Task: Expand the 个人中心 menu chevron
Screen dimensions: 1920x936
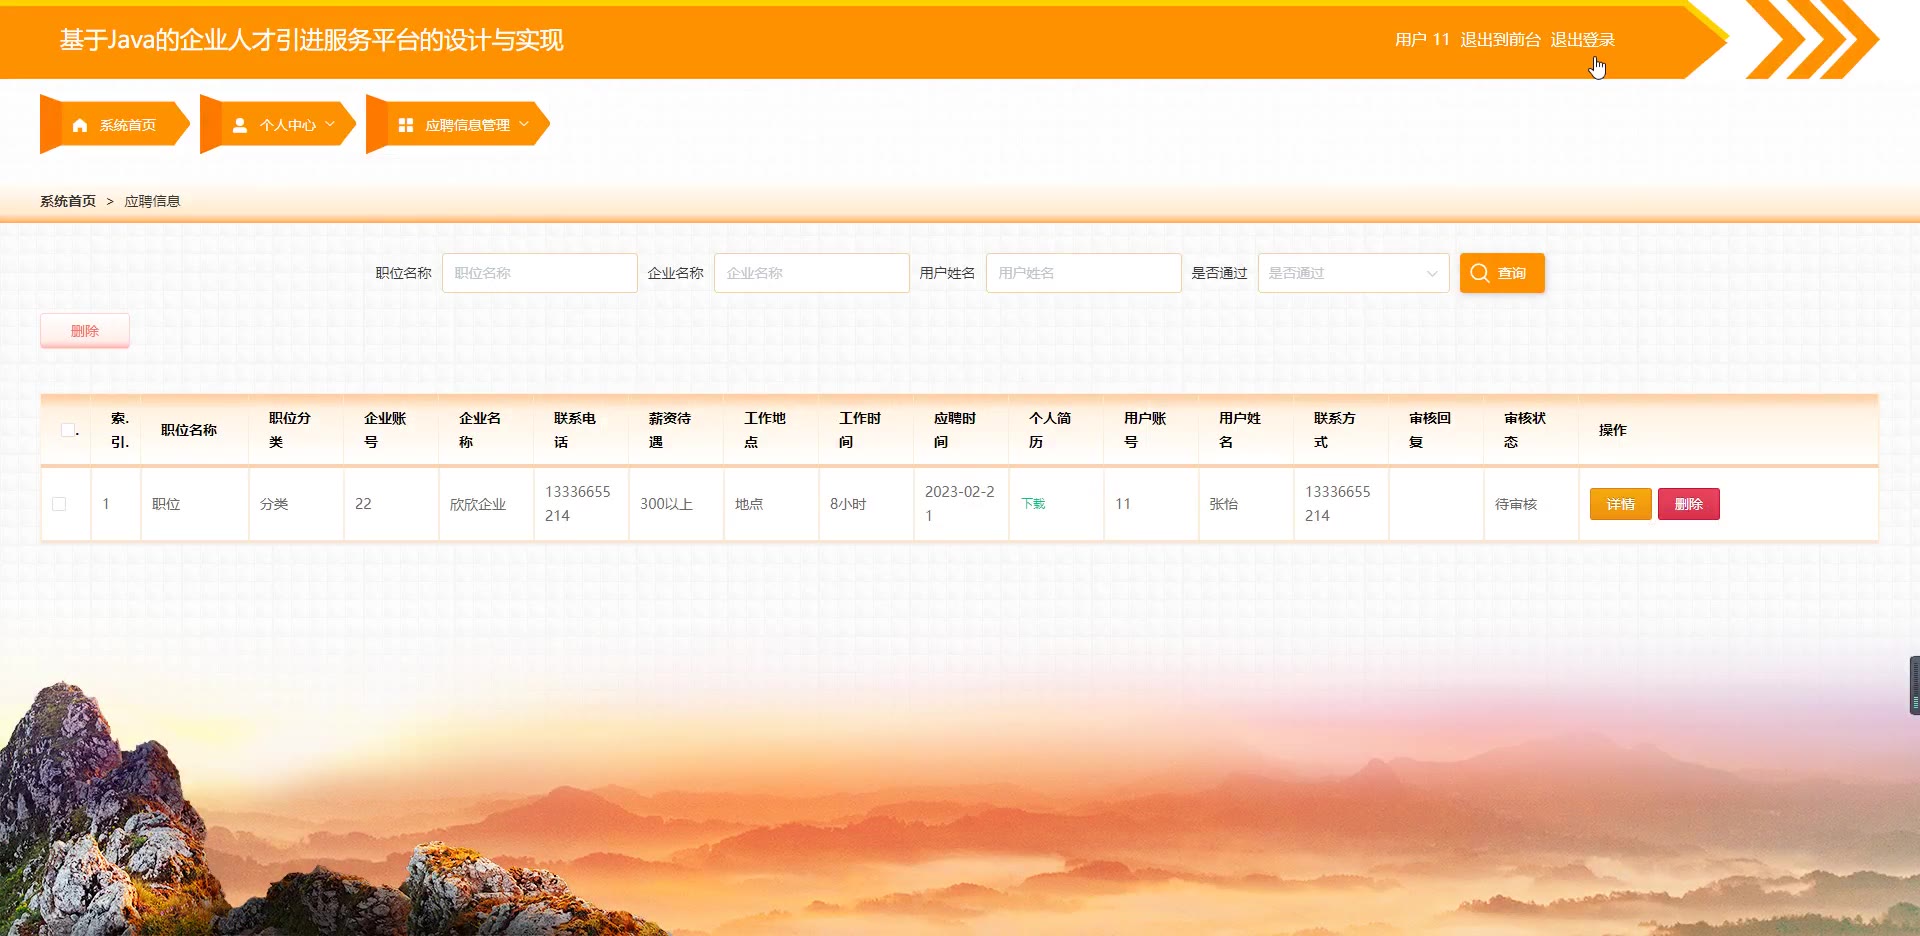Action: (330, 125)
